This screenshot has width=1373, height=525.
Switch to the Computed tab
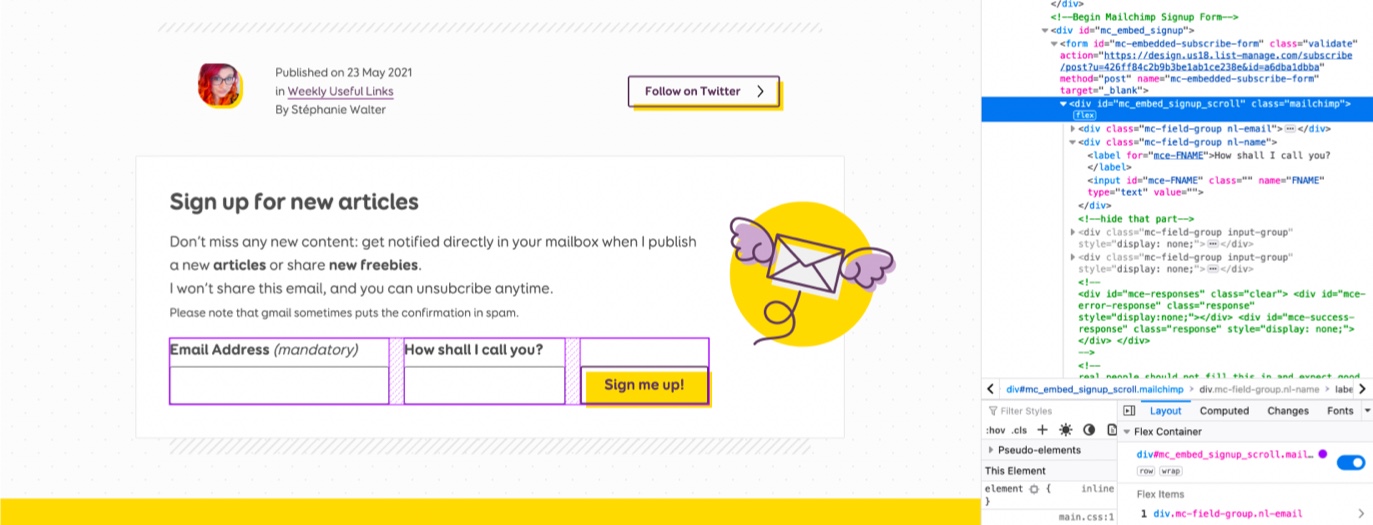click(1224, 411)
